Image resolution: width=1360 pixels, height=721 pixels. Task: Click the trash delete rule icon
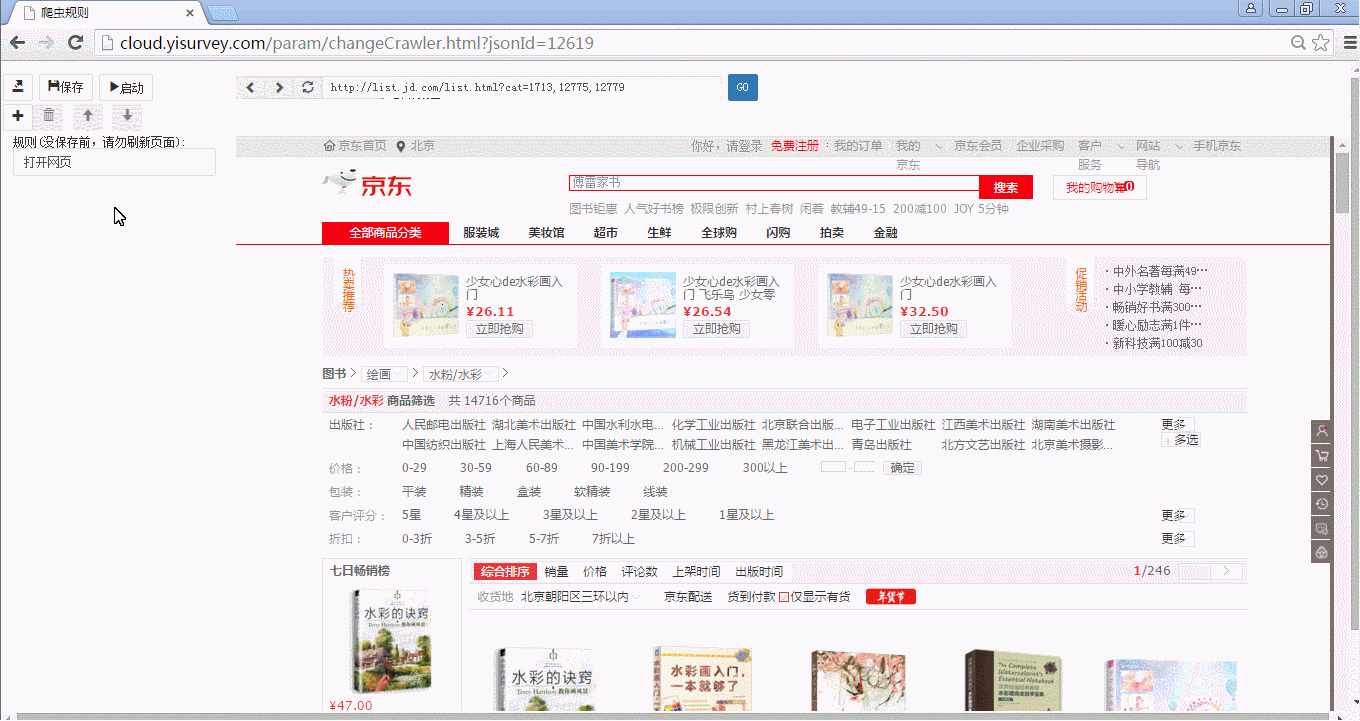[49, 116]
